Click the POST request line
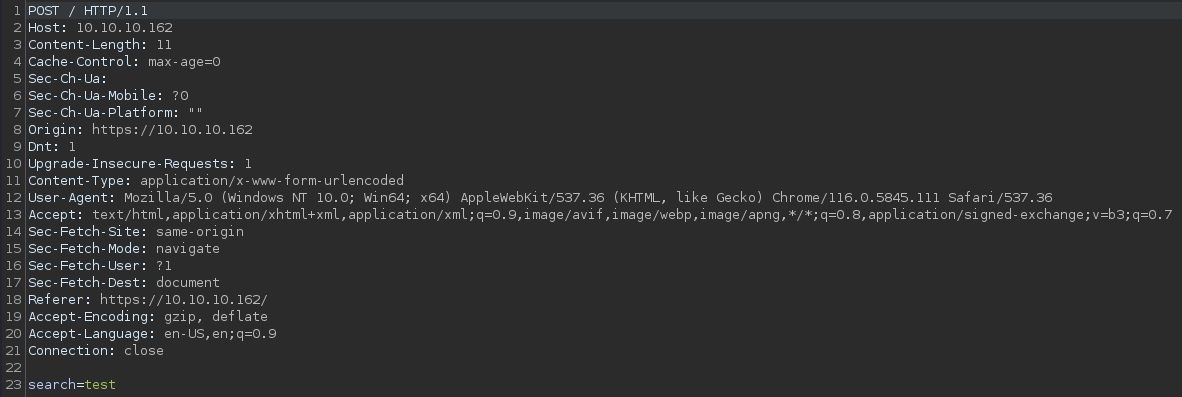Image resolution: width=1182 pixels, height=397 pixels. pyautogui.click(x=87, y=11)
